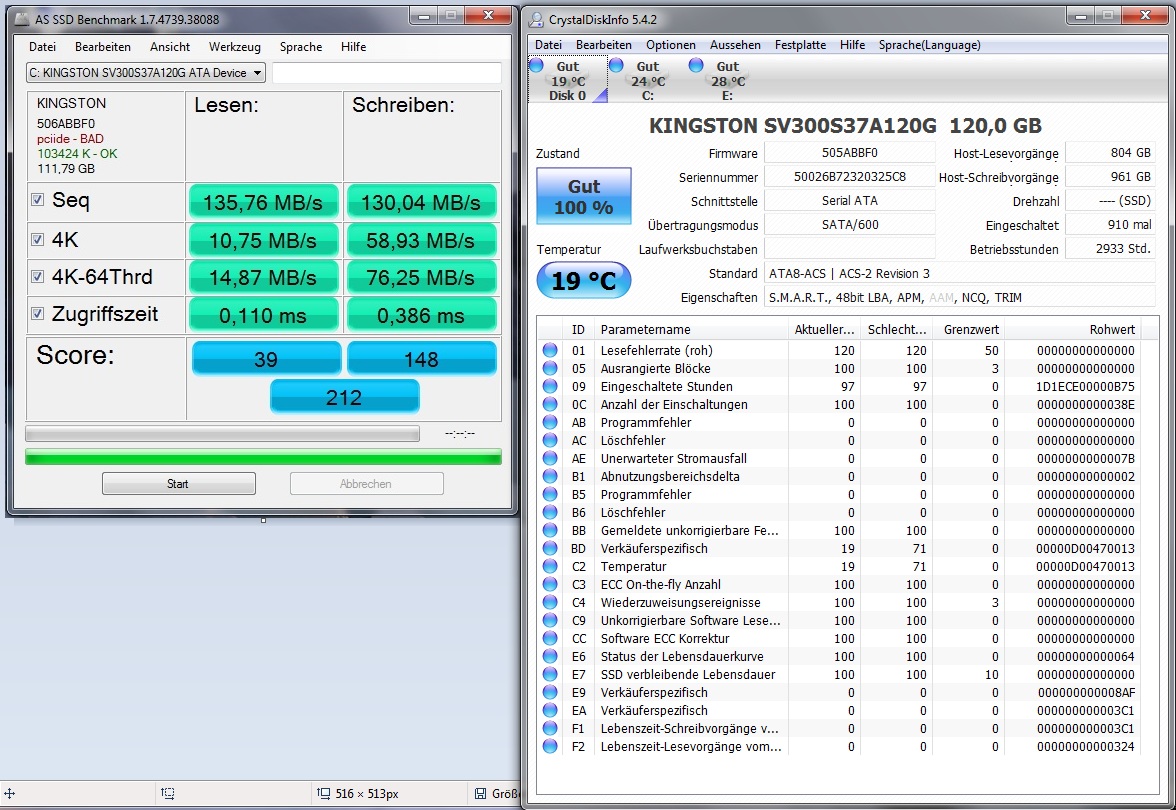Click the Firmware value field 505ABBF0

(x=849, y=153)
